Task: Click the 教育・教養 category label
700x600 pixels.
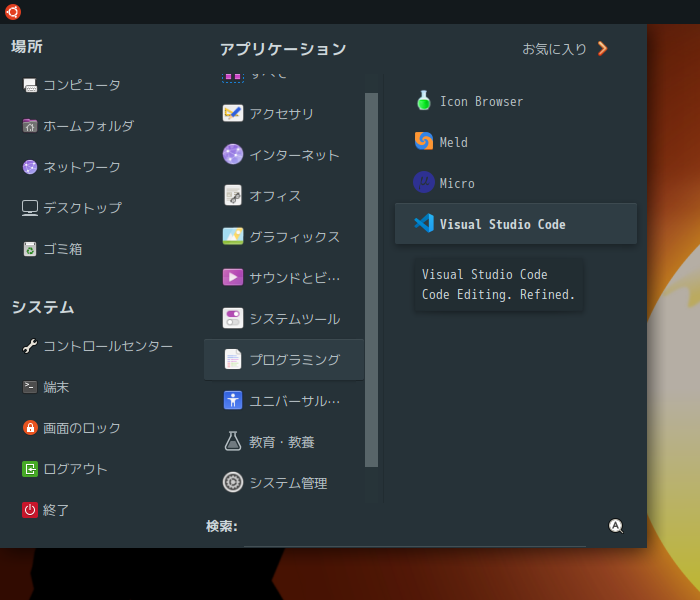Action: point(282,442)
